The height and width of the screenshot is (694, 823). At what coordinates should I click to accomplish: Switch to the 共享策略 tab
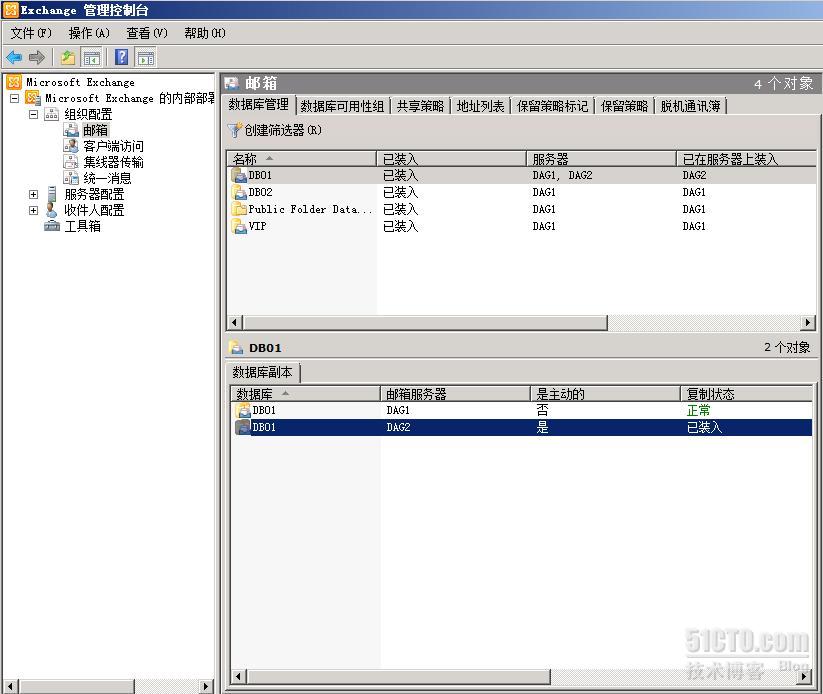(x=420, y=106)
